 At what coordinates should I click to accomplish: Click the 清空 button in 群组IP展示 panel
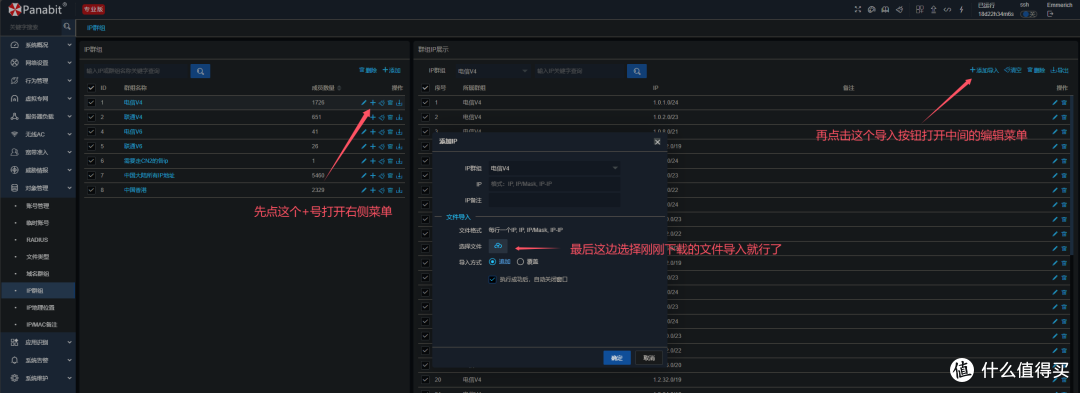1012,70
